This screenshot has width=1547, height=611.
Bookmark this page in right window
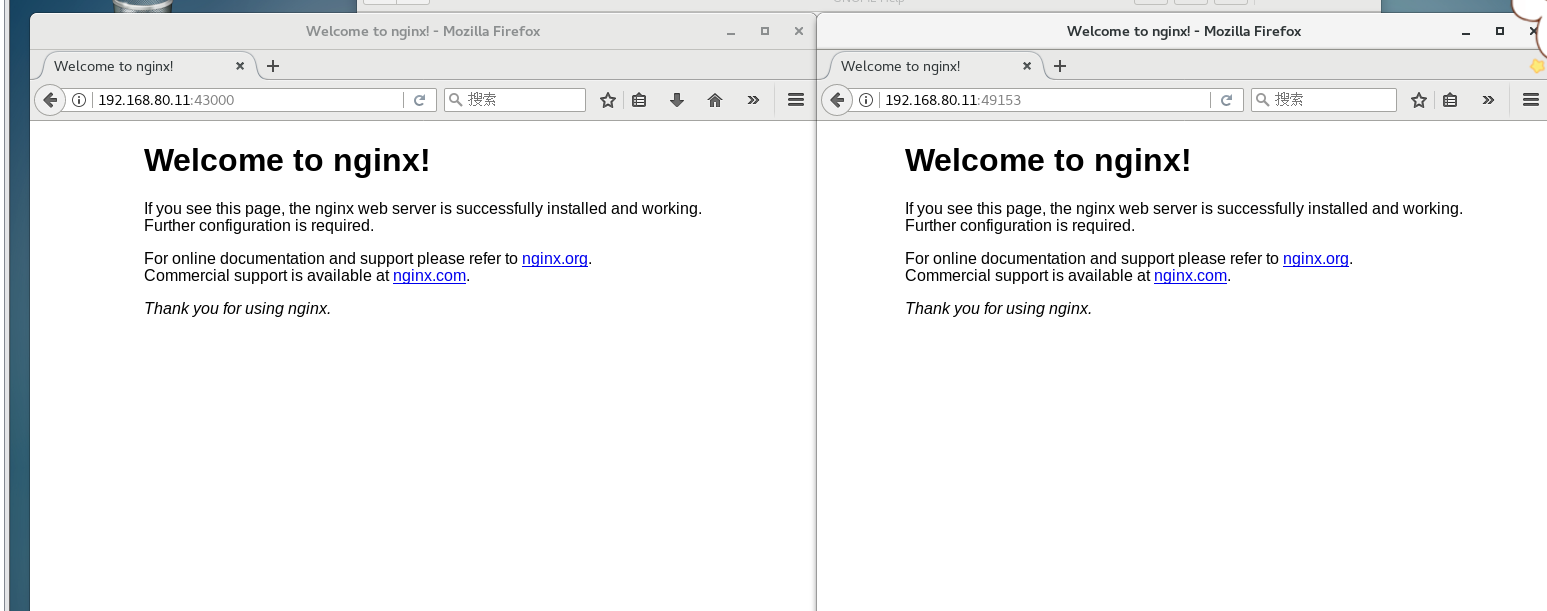click(x=1418, y=100)
